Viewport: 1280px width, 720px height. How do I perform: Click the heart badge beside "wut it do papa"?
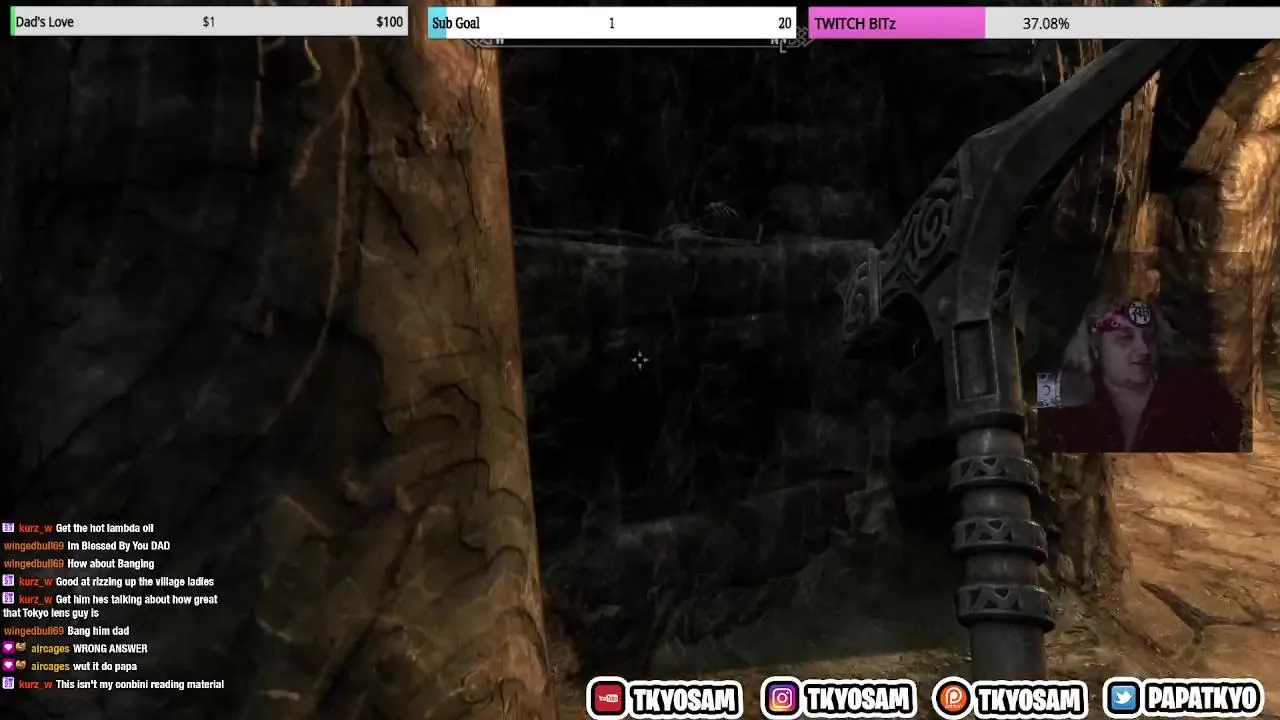[x=8, y=666]
